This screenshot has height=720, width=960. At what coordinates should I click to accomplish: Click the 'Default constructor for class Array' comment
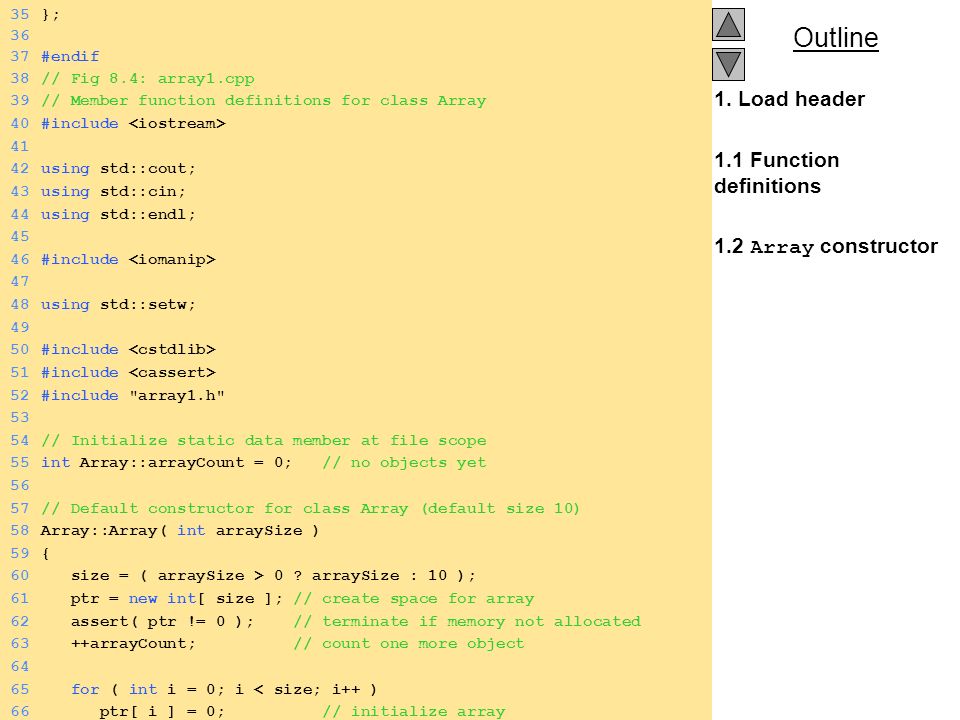click(310, 509)
